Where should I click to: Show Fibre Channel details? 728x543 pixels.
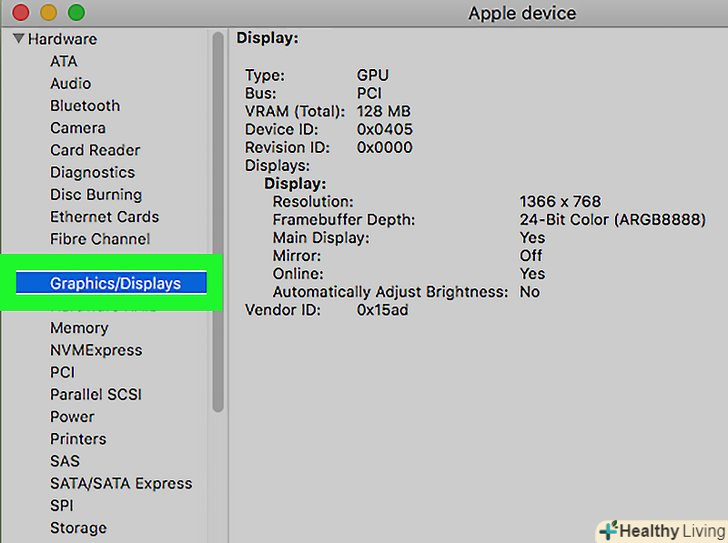100,239
